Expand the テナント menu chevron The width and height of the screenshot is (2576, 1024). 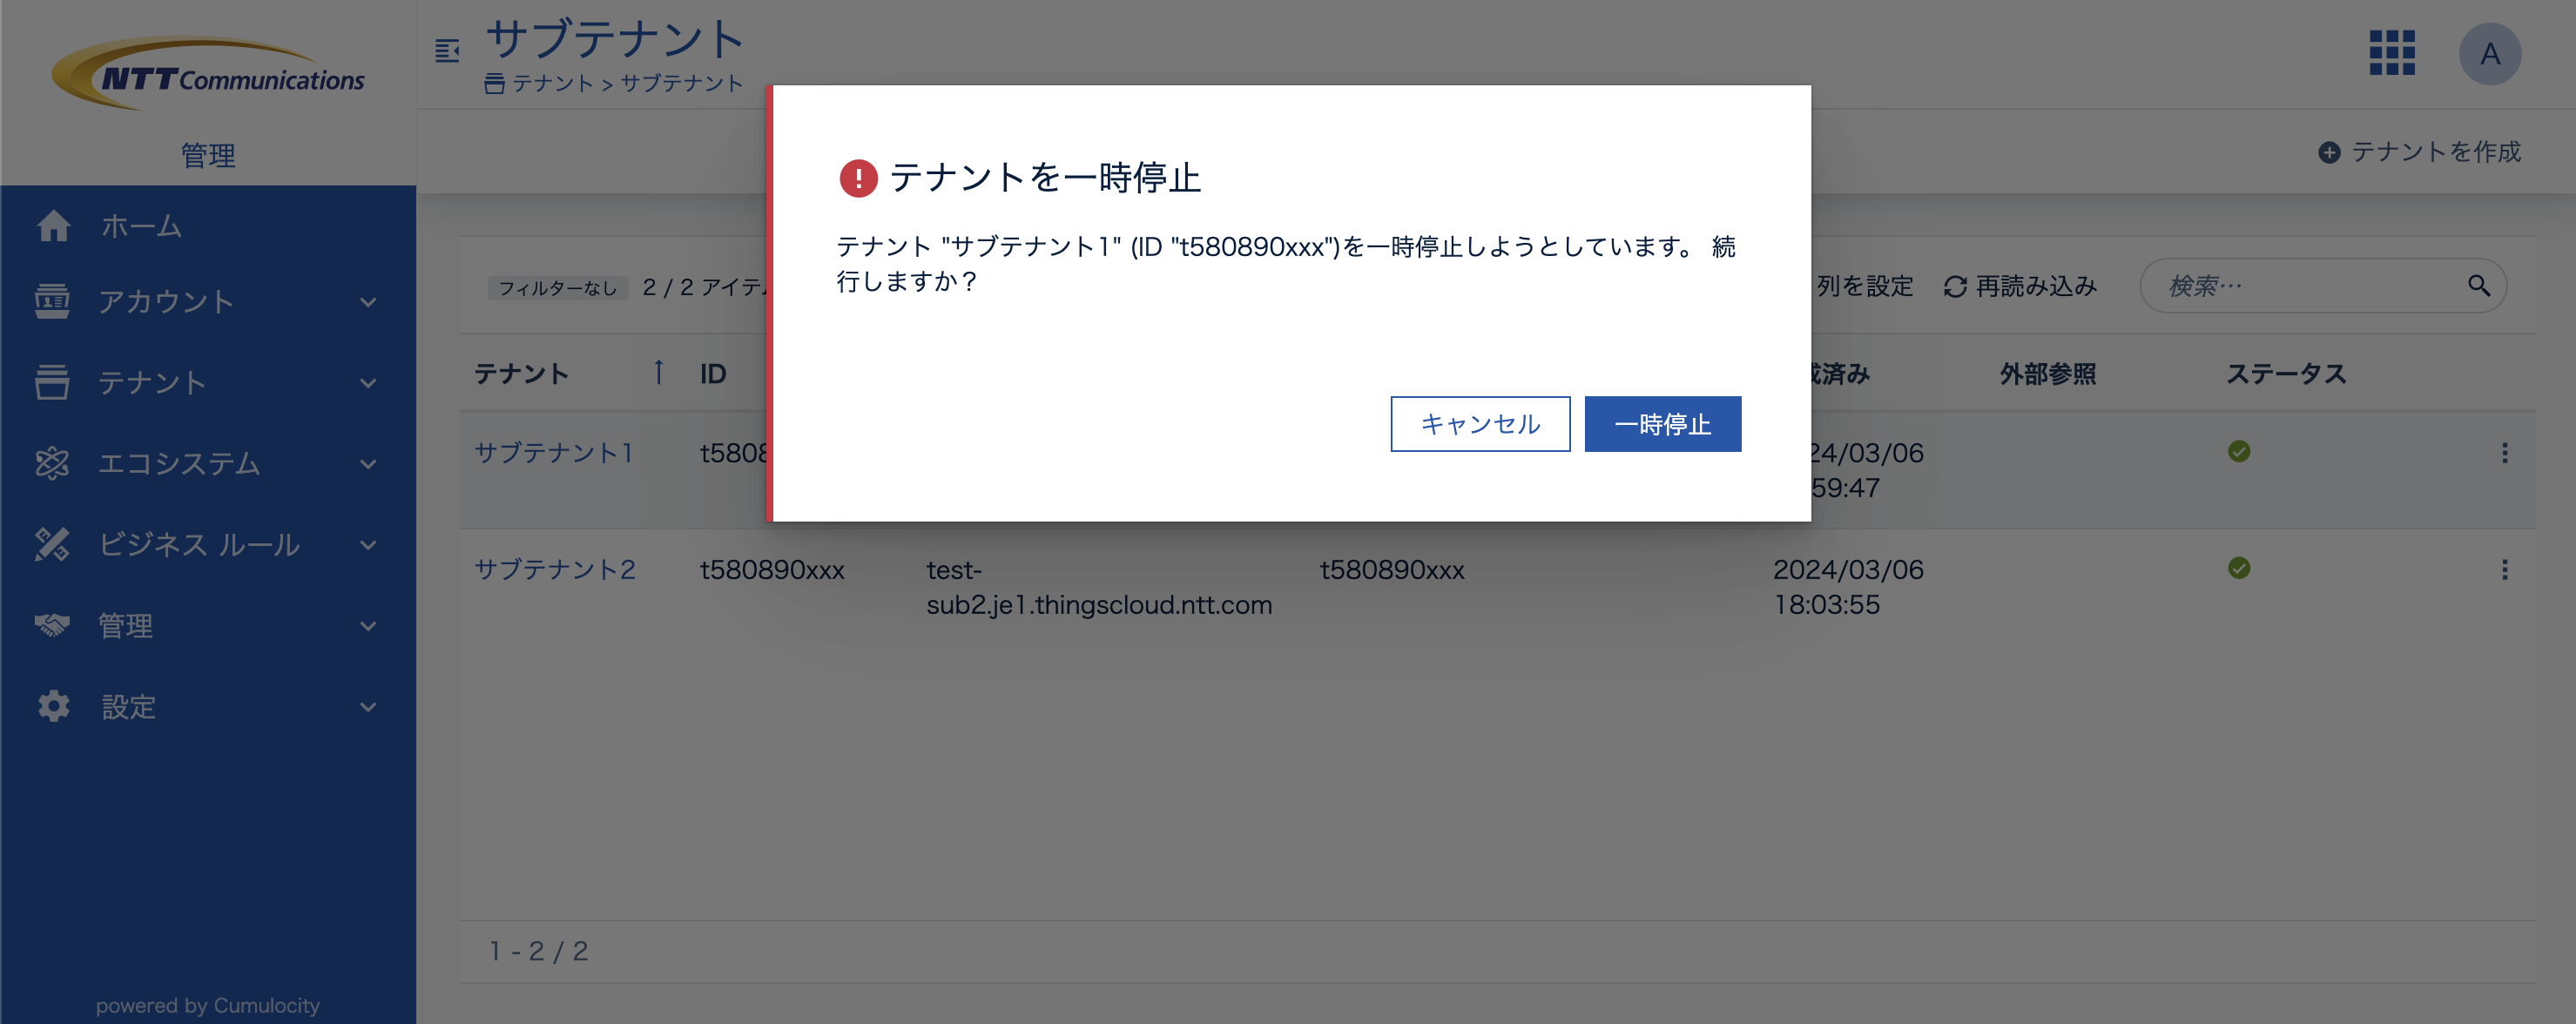pyautogui.click(x=368, y=383)
